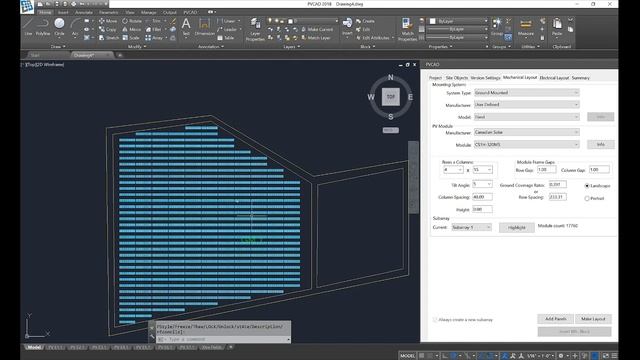Viewport: 640px width, 360px height.
Task: Activate the Stretch modify tool
Action: (109, 38)
